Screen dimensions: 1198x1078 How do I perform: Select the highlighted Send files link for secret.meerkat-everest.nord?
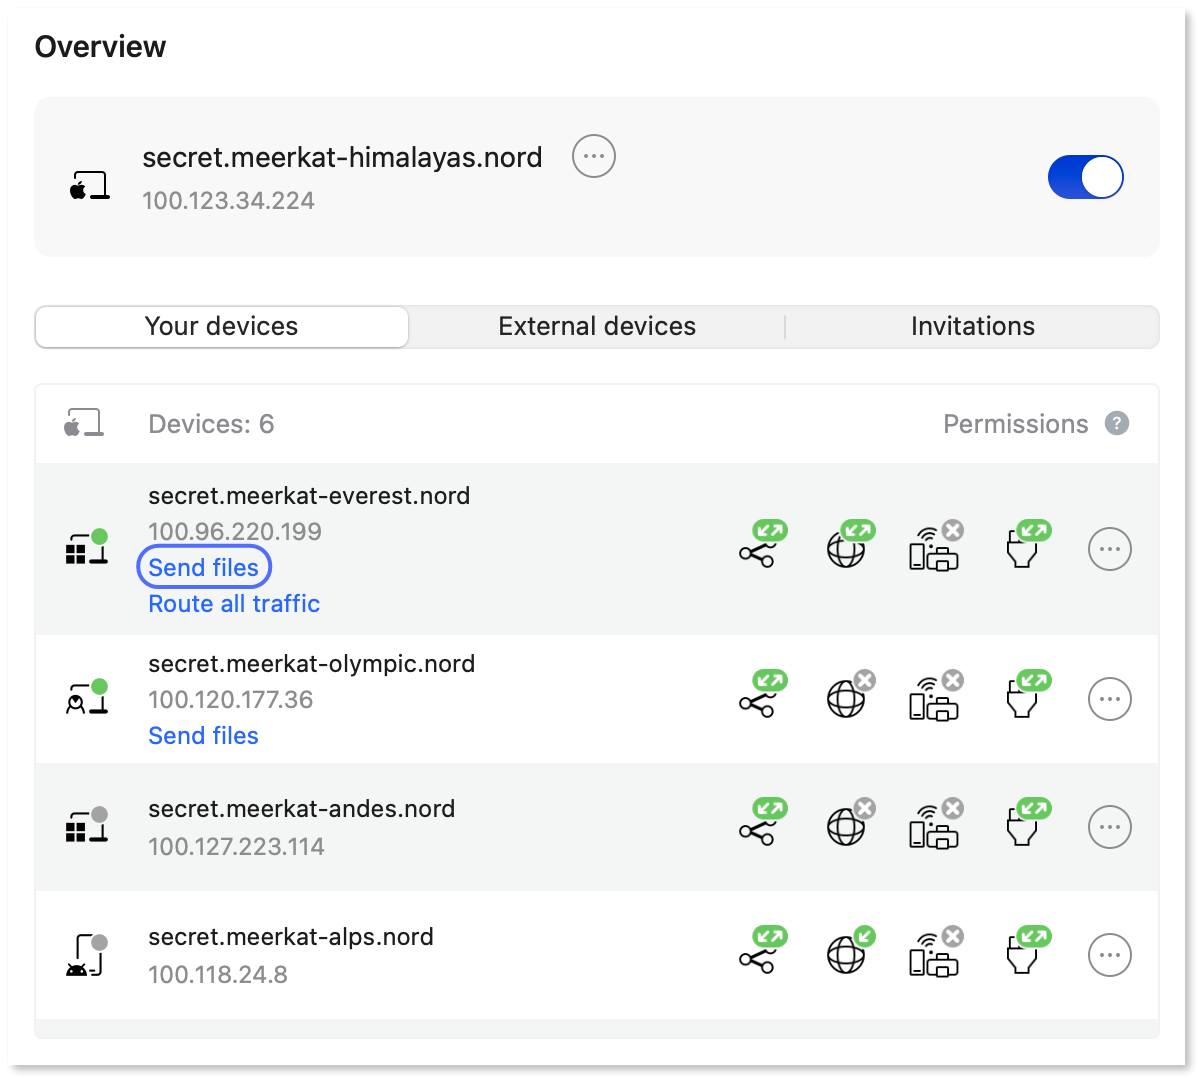[203, 567]
